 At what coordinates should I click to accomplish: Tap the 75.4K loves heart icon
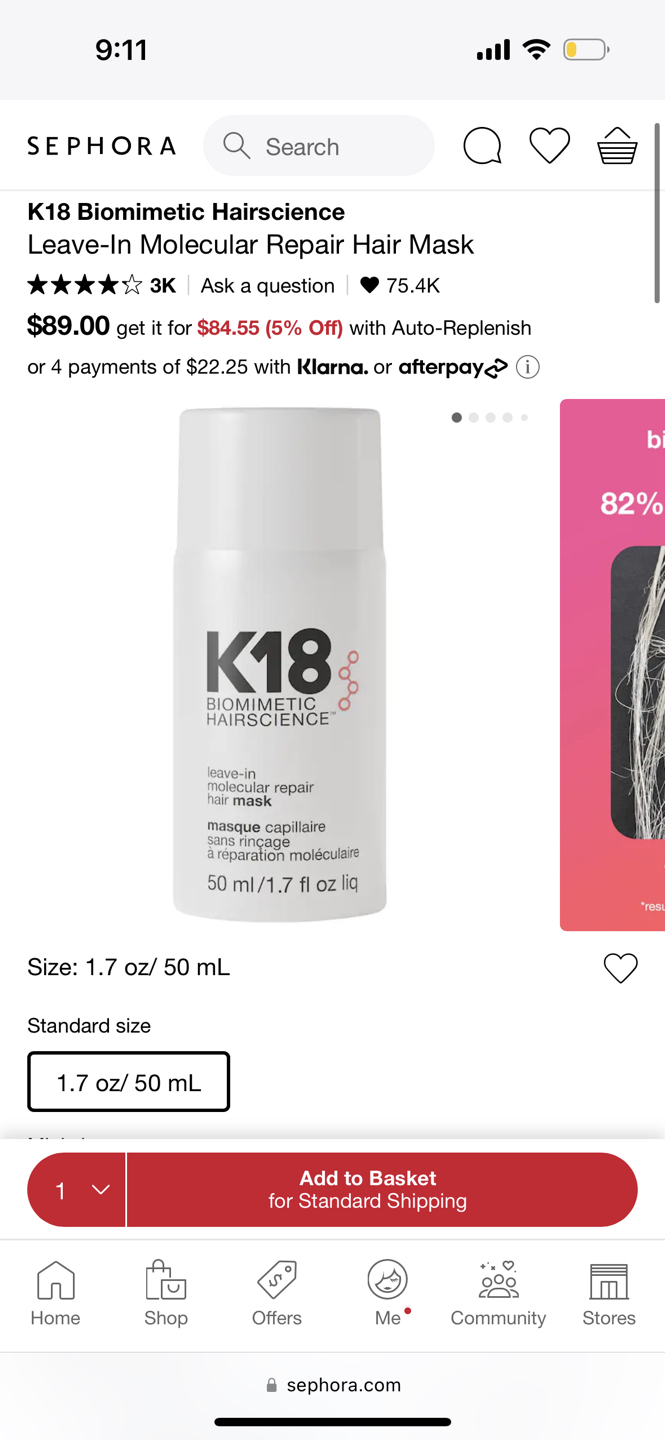tap(369, 285)
